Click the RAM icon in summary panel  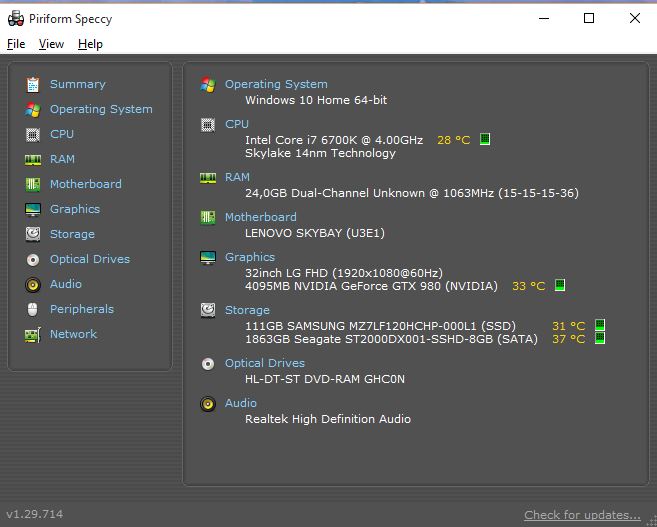[x=208, y=178]
